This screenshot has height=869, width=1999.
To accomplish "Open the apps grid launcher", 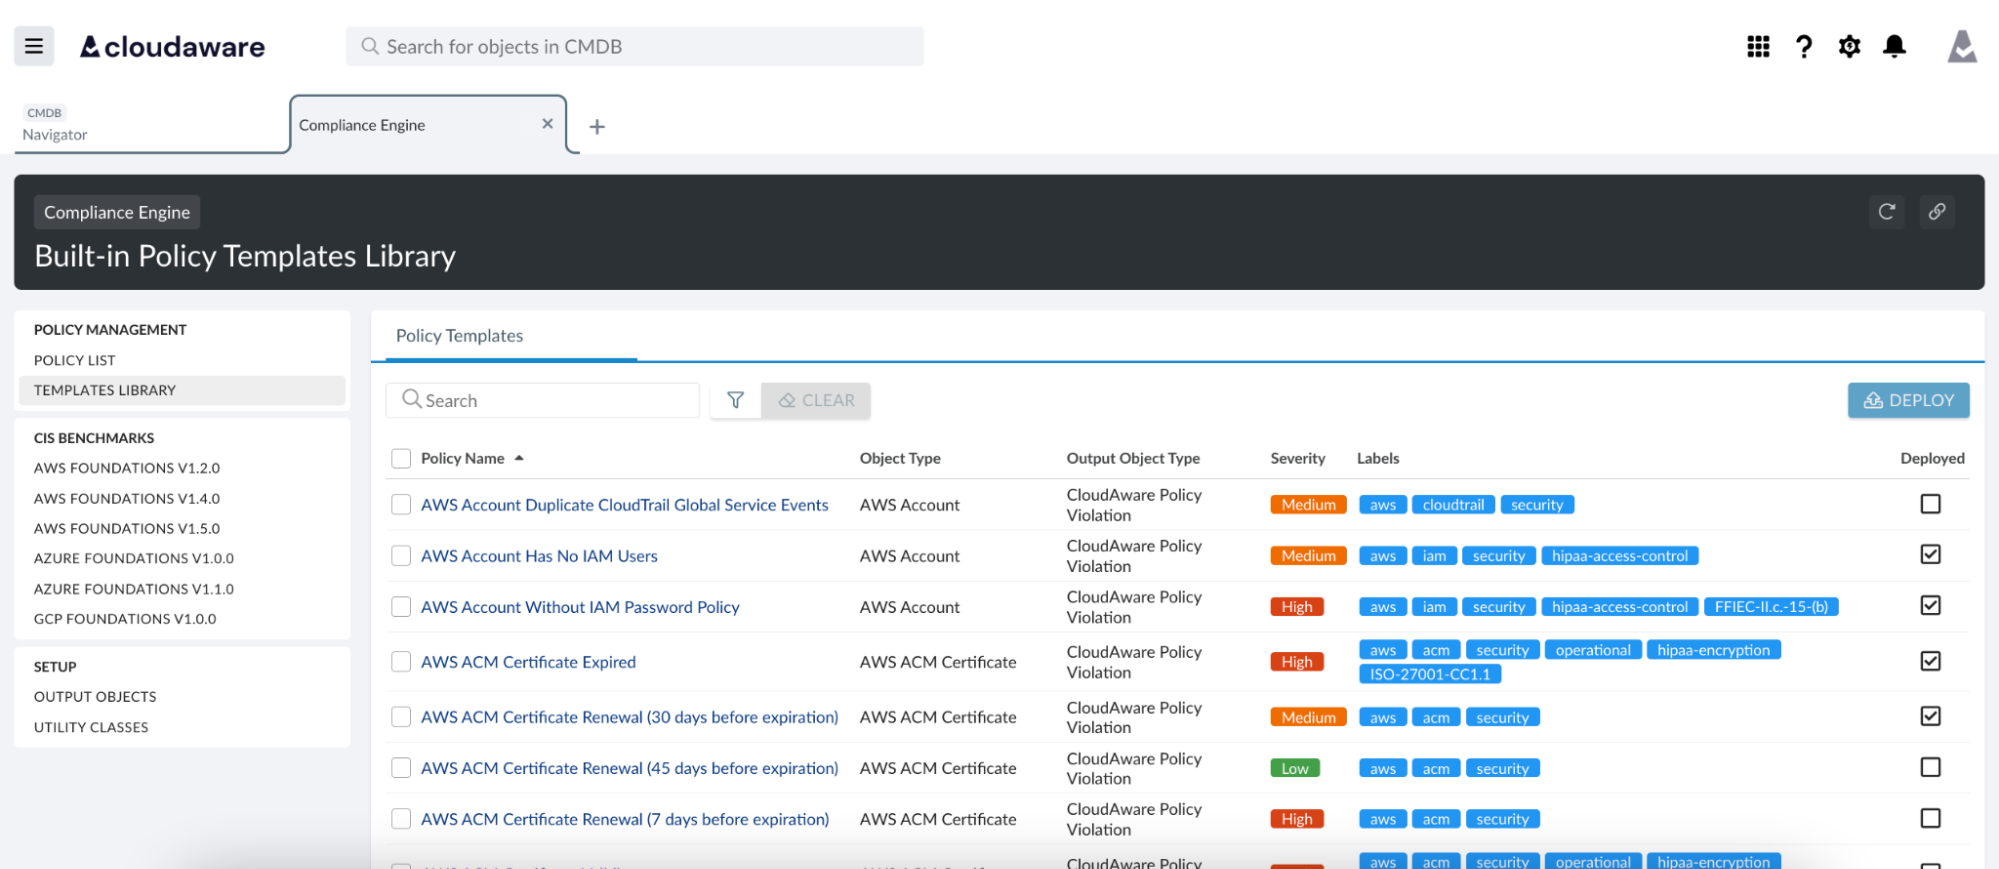I will click(x=1758, y=47).
